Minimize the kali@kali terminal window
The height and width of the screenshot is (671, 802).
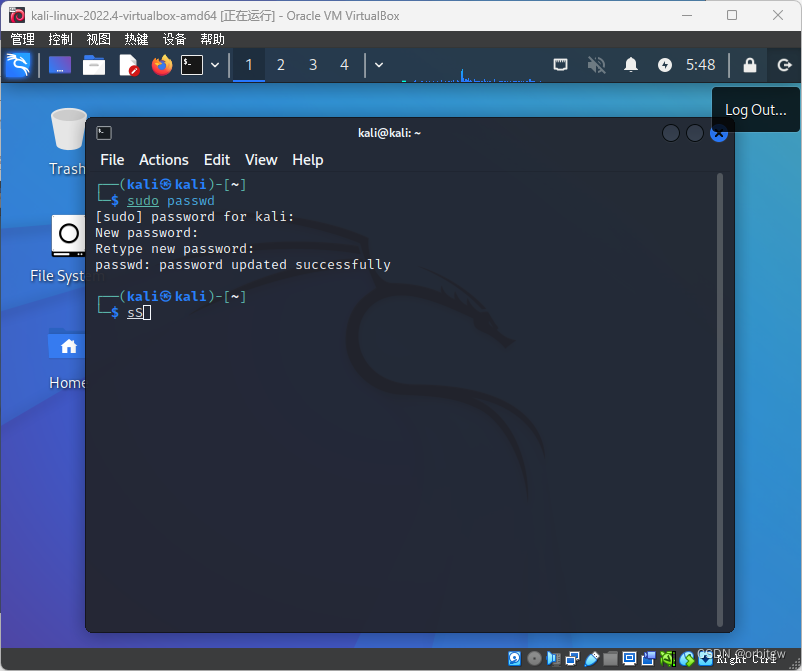click(x=671, y=133)
